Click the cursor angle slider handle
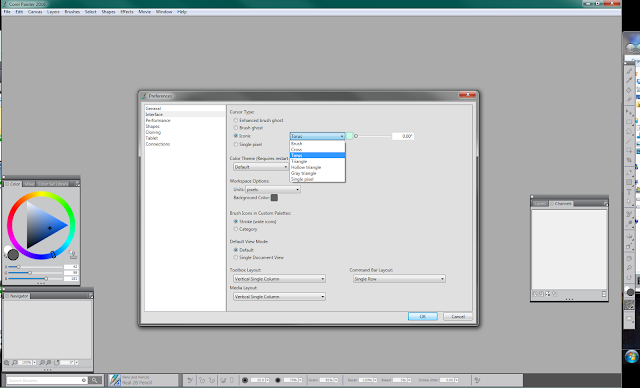 tap(356, 136)
